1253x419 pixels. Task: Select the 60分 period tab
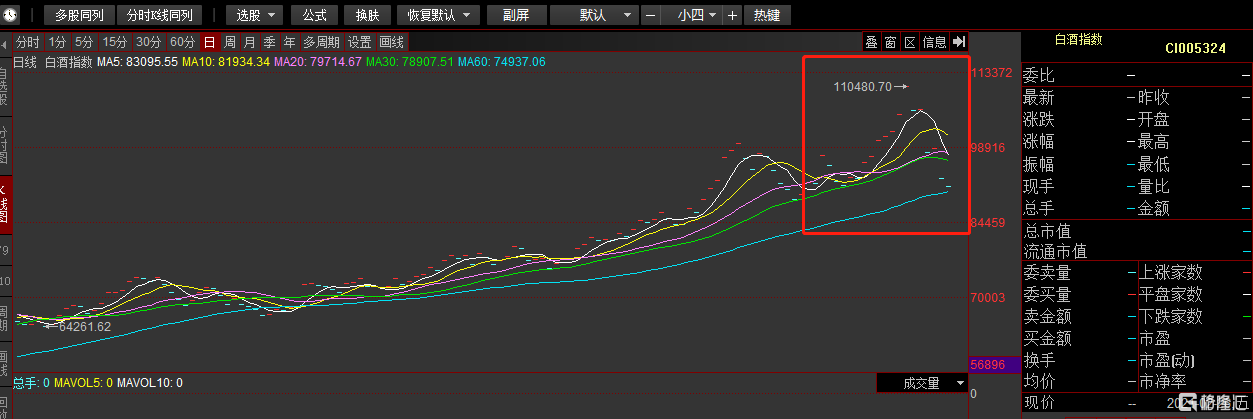182,42
